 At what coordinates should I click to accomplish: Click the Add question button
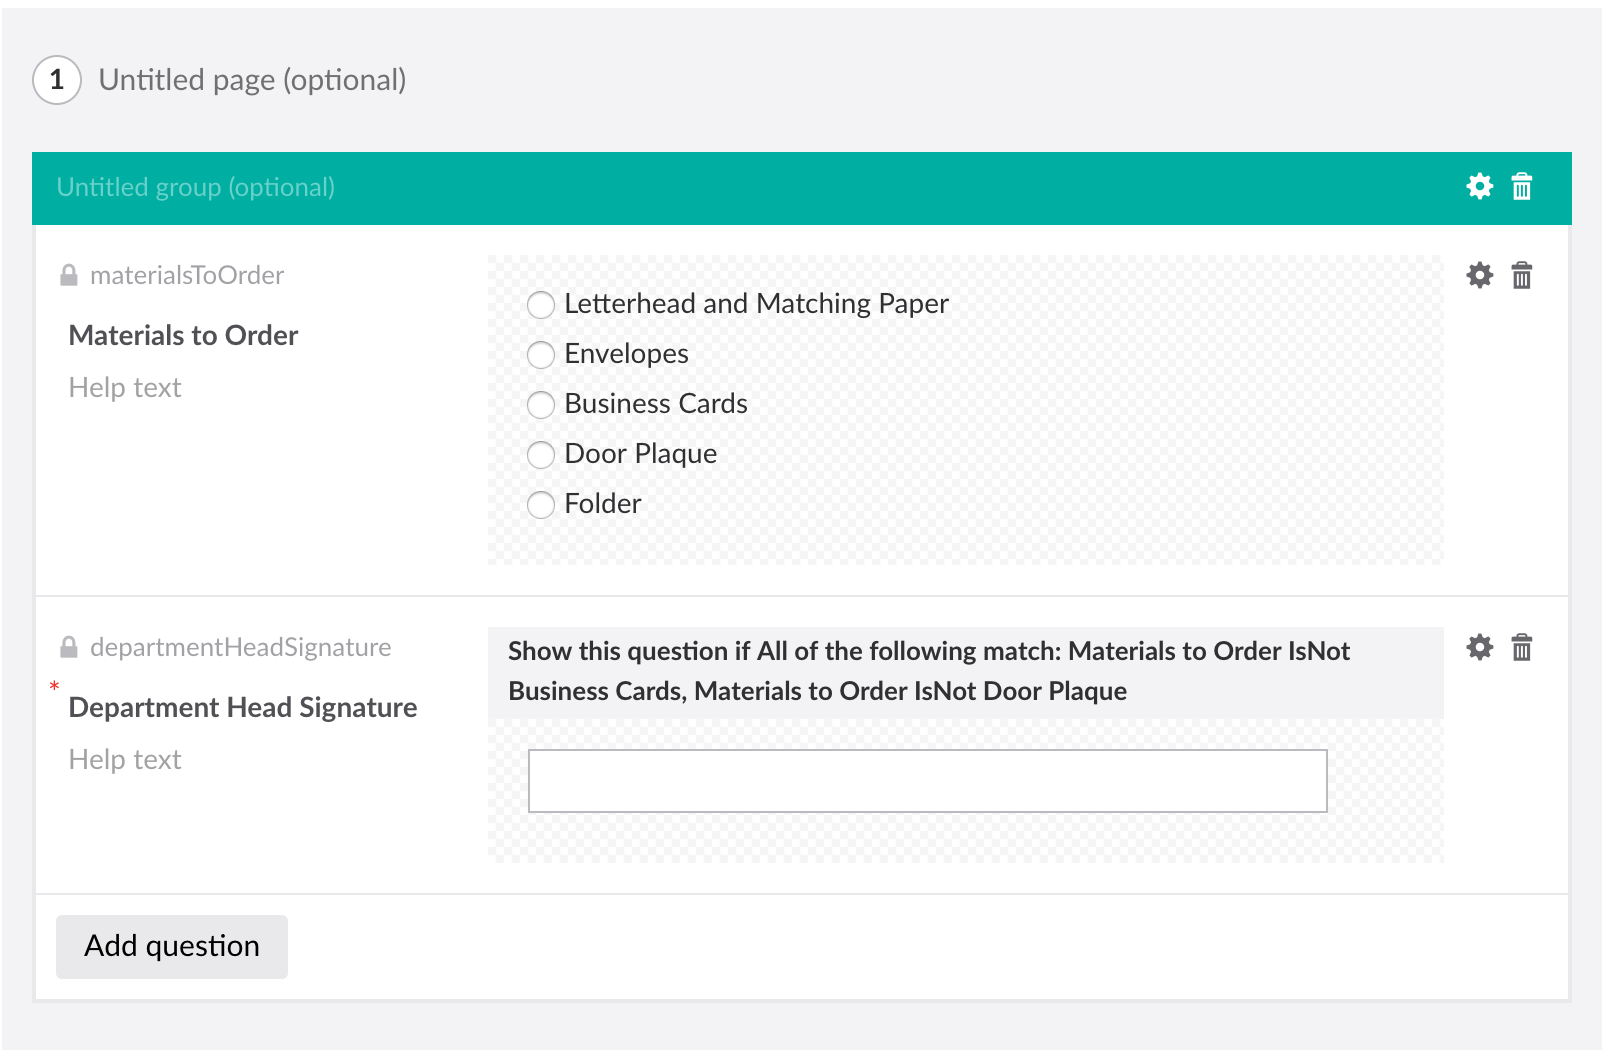[171, 946]
